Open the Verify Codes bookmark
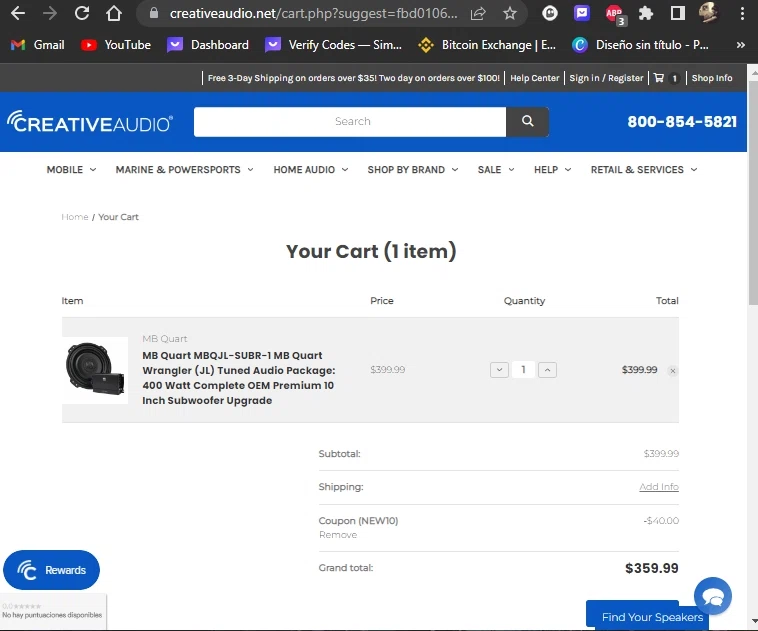Viewport: 758px width, 631px height. click(334, 45)
